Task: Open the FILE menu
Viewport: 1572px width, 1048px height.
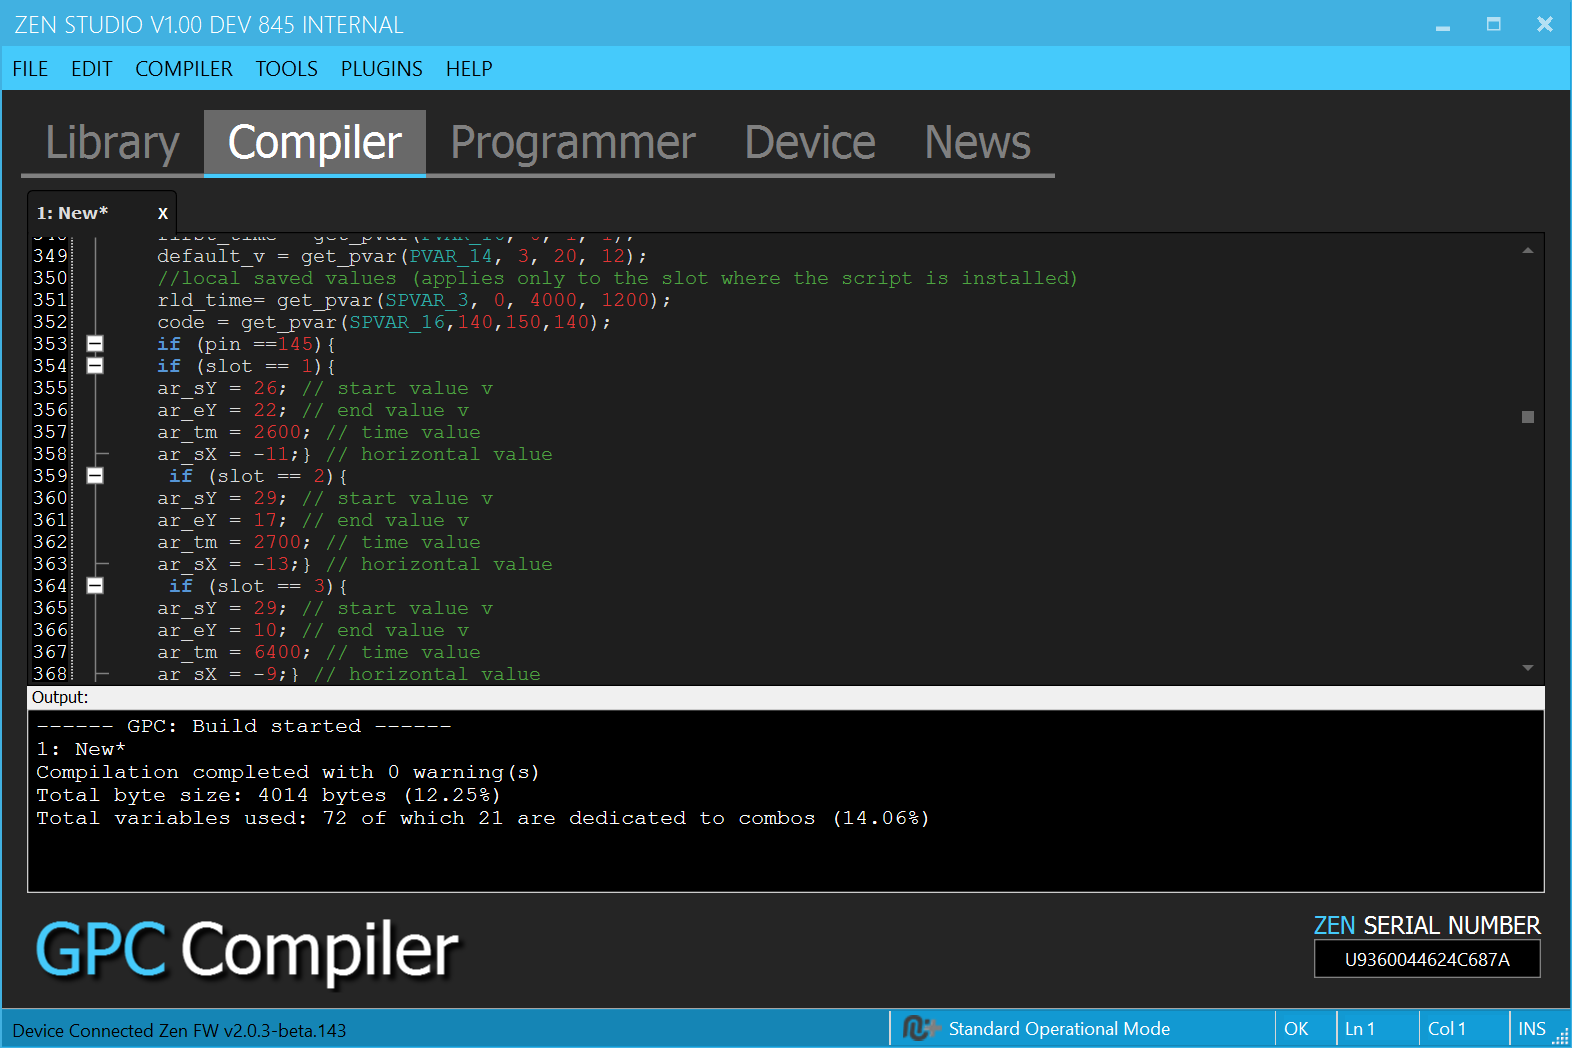Action: (30, 69)
